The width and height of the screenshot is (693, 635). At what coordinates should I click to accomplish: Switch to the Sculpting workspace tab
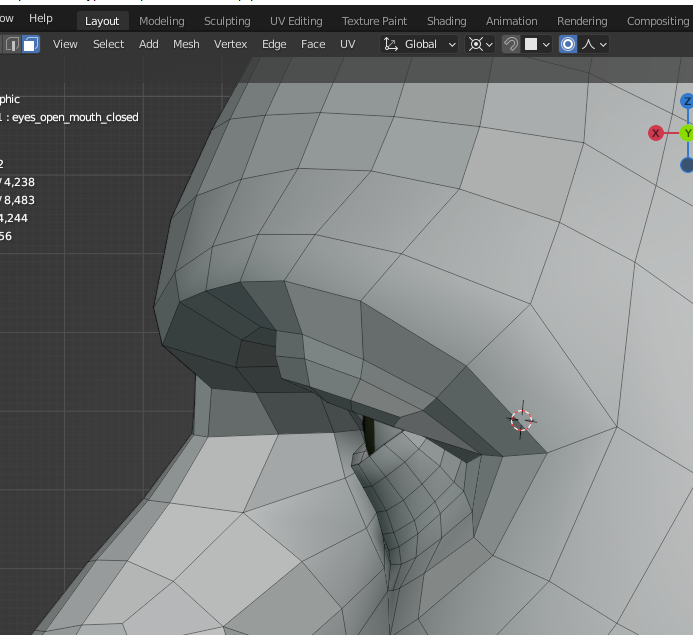pyautogui.click(x=227, y=21)
